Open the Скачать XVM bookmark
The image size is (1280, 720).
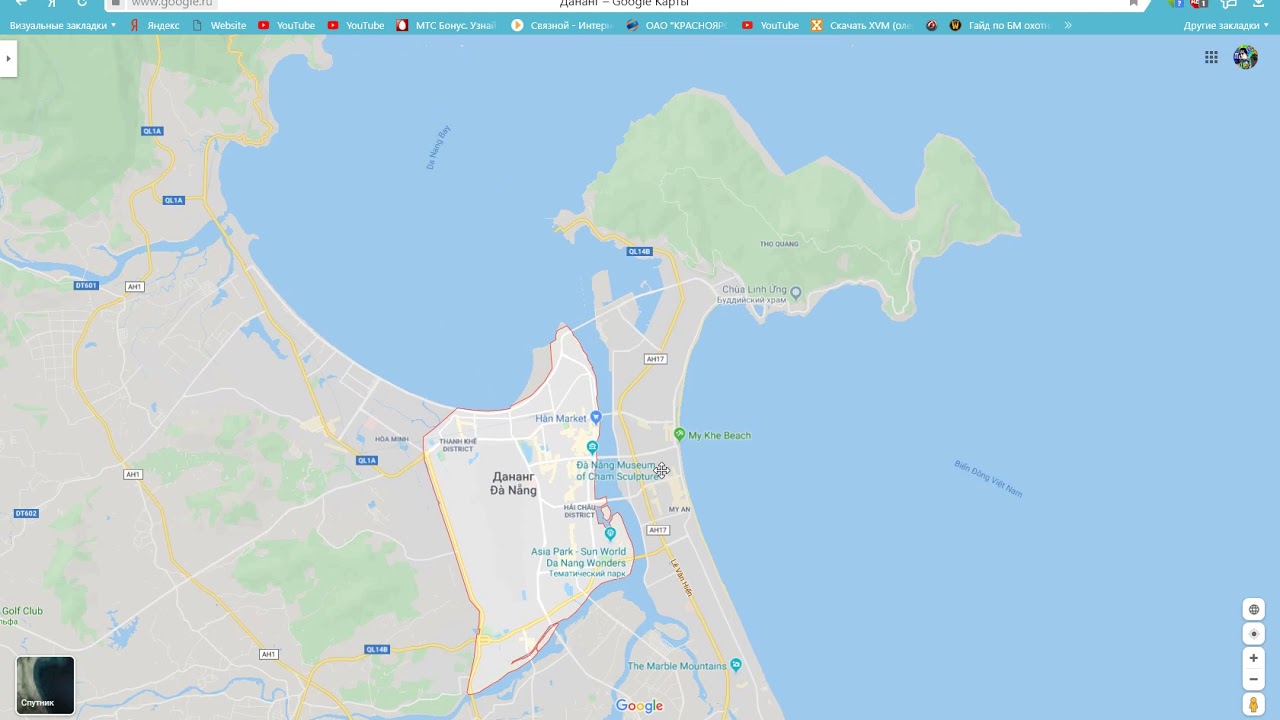click(861, 25)
